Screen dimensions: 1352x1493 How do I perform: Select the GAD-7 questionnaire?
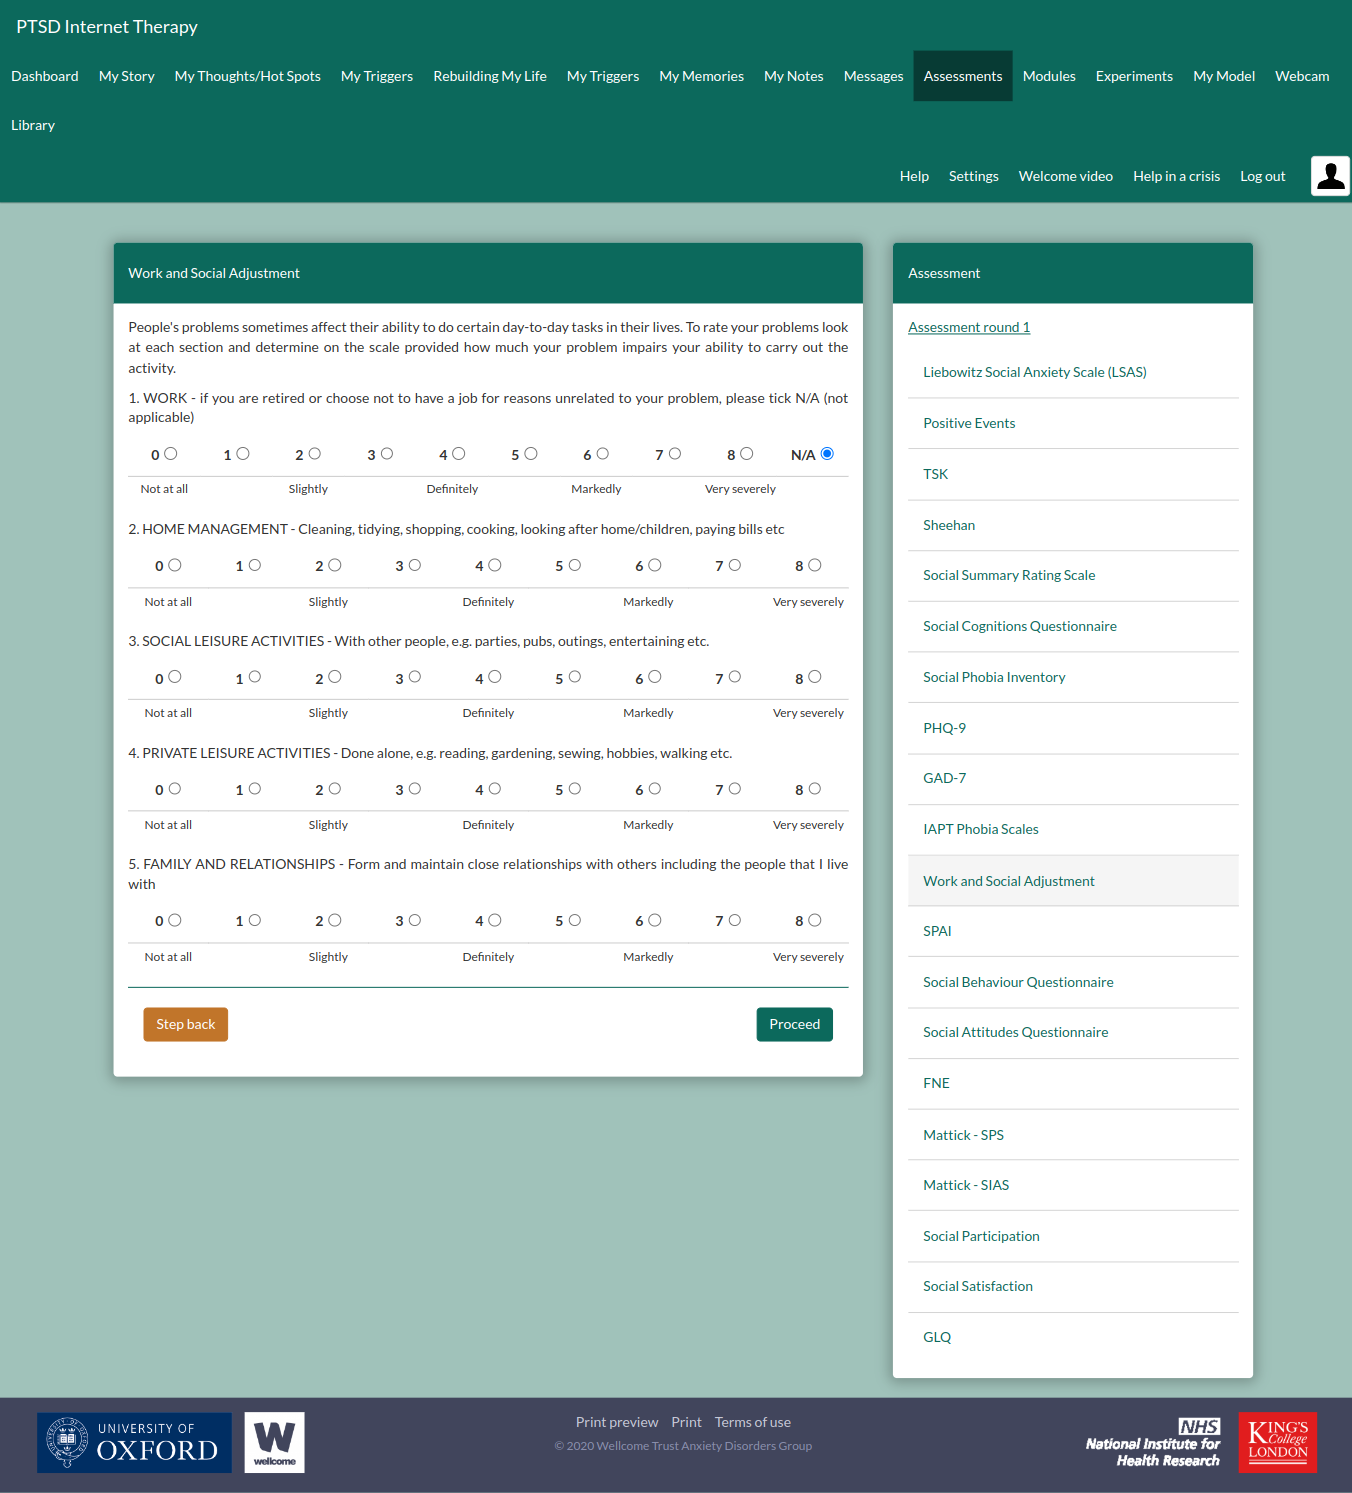944,778
